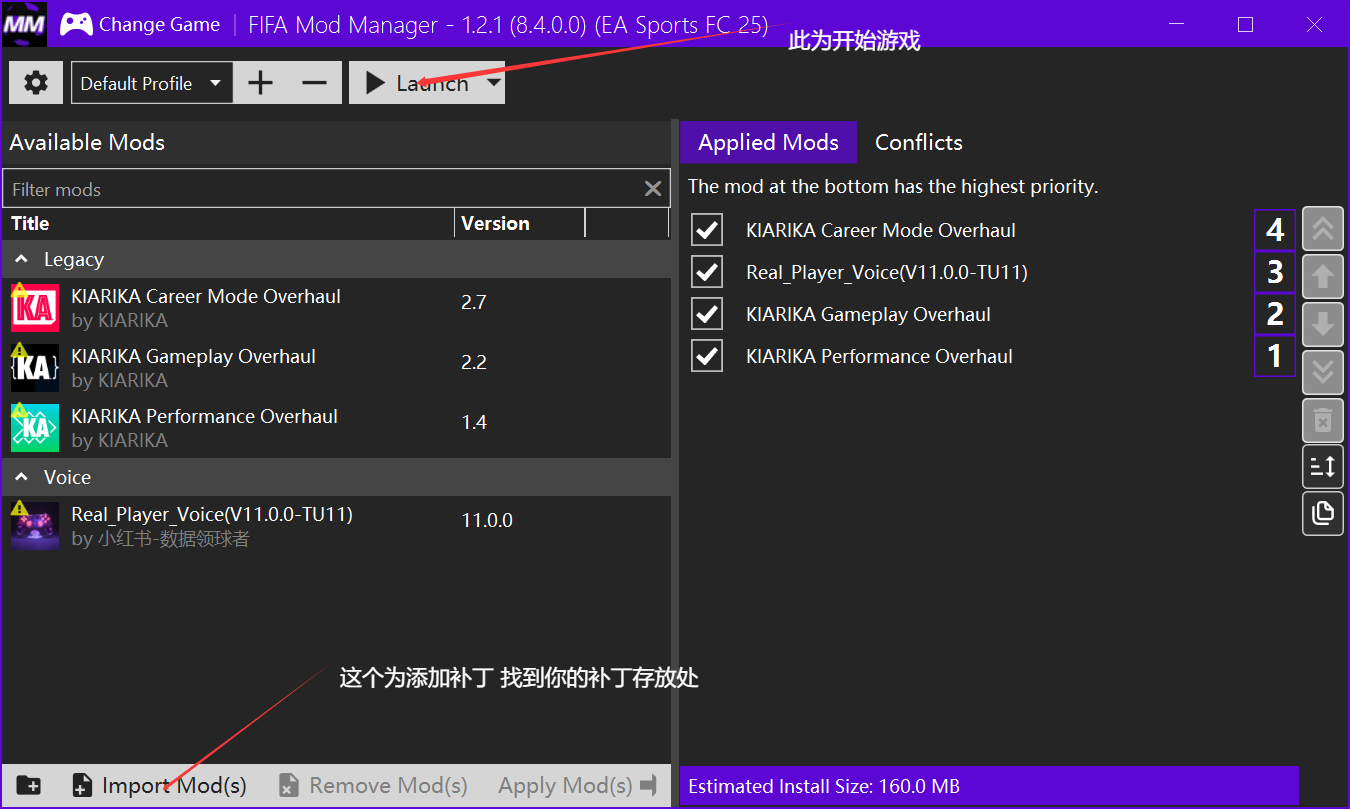Select Real_Player_Voice mod in Available Mods
This screenshot has height=809, width=1350.
coord(336,526)
